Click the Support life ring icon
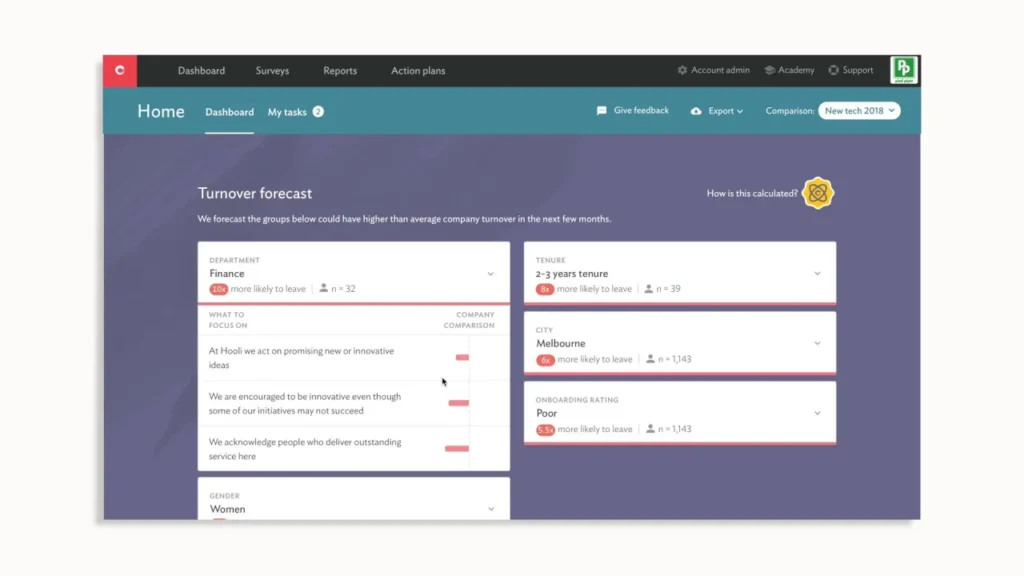The image size is (1024, 576). (833, 70)
